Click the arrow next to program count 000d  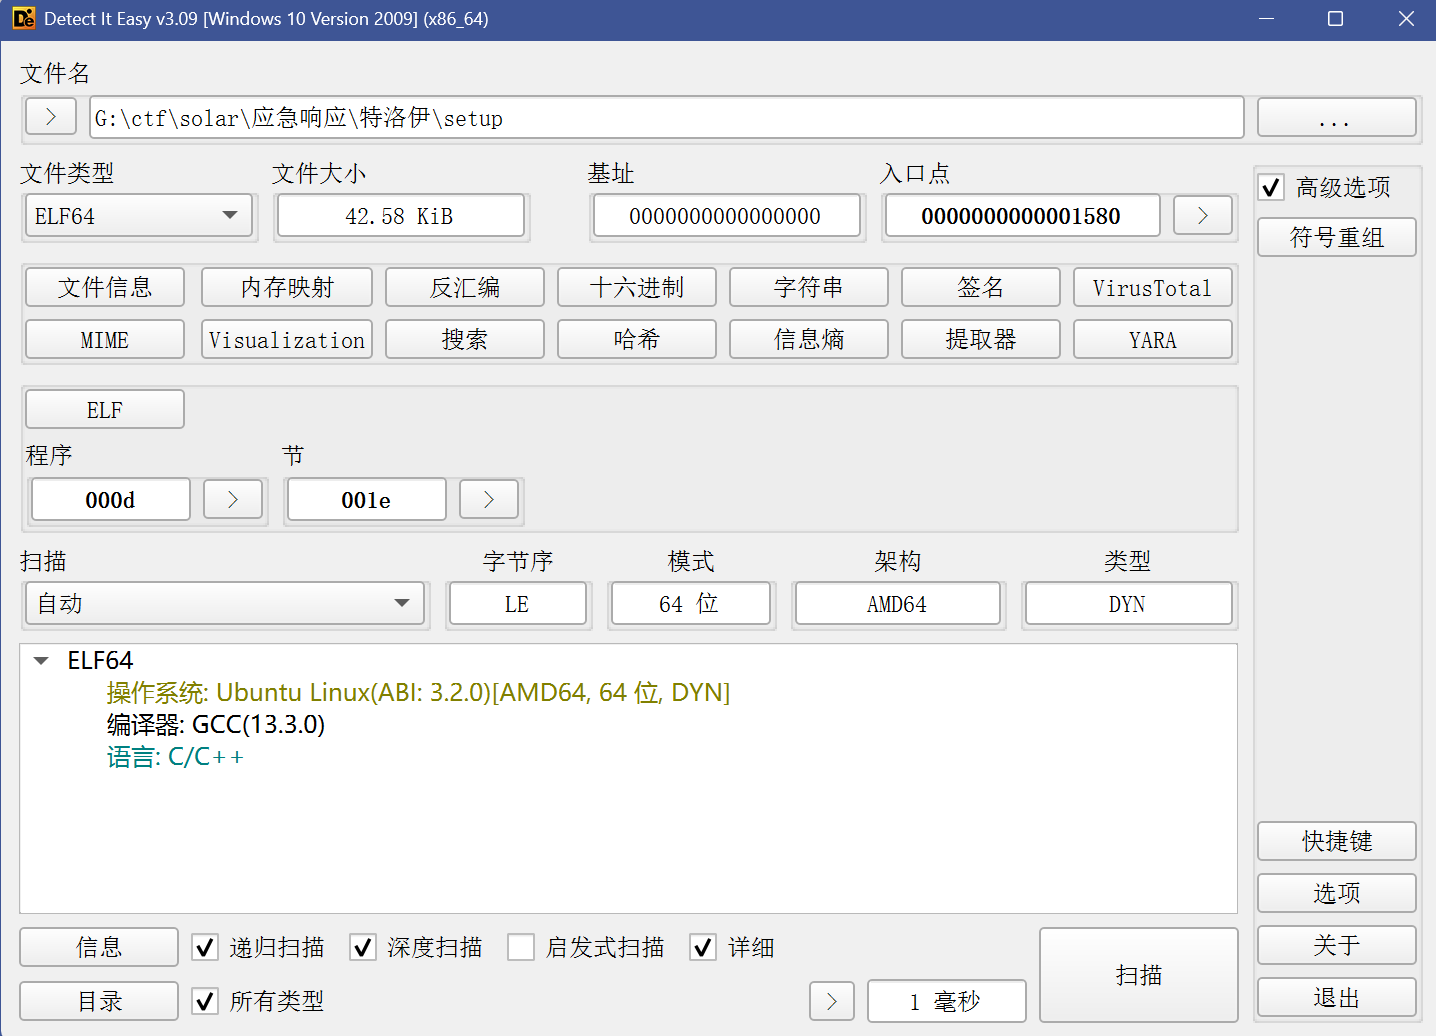[233, 500]
